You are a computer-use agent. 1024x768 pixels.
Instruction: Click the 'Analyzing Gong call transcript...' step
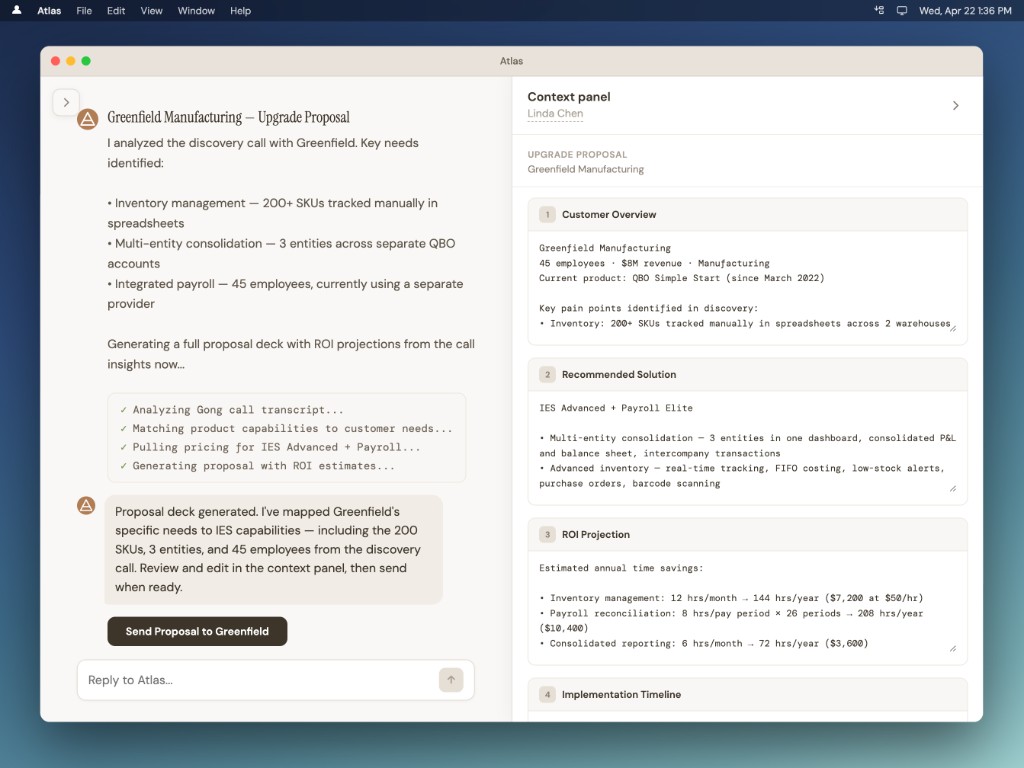click(238, 410)
